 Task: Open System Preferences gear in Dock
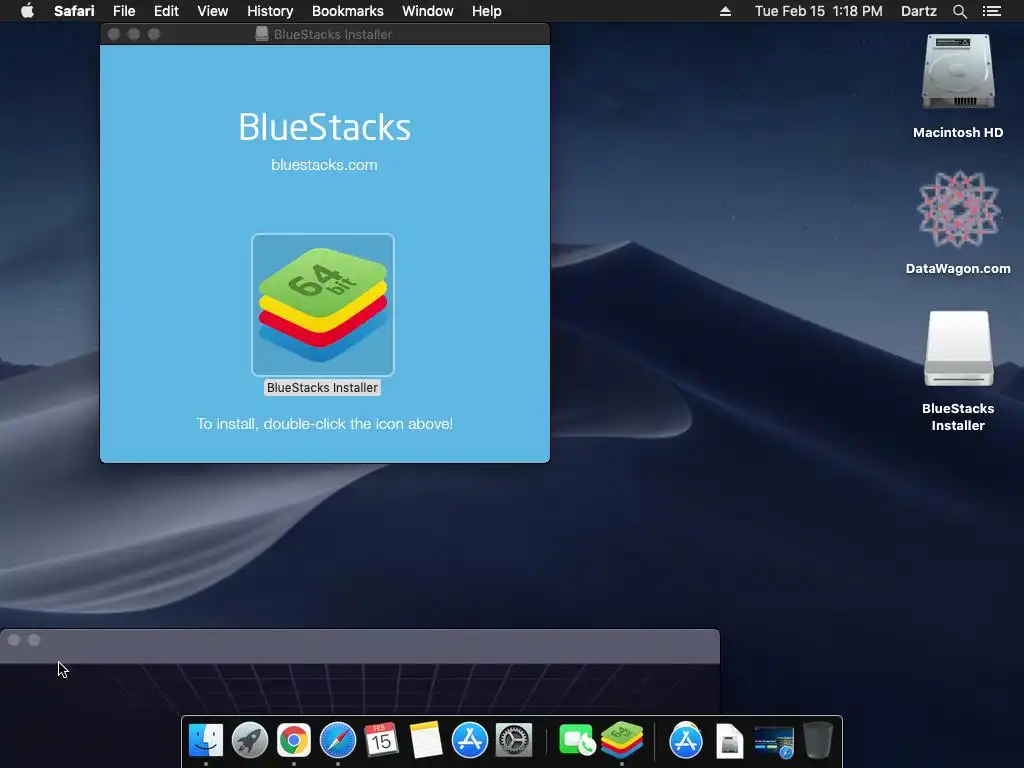coord(514,741)
